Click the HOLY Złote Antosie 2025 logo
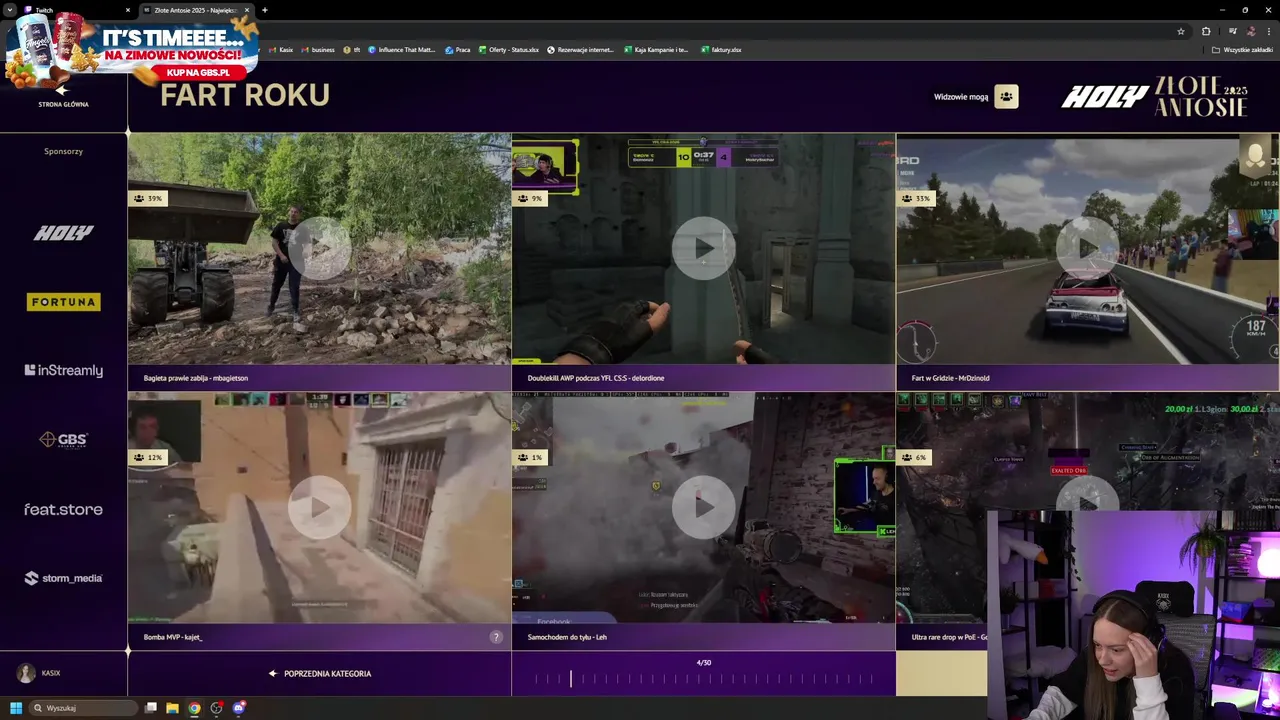This screenshot has width=1280, height=720. click(x=1154, y=97)
